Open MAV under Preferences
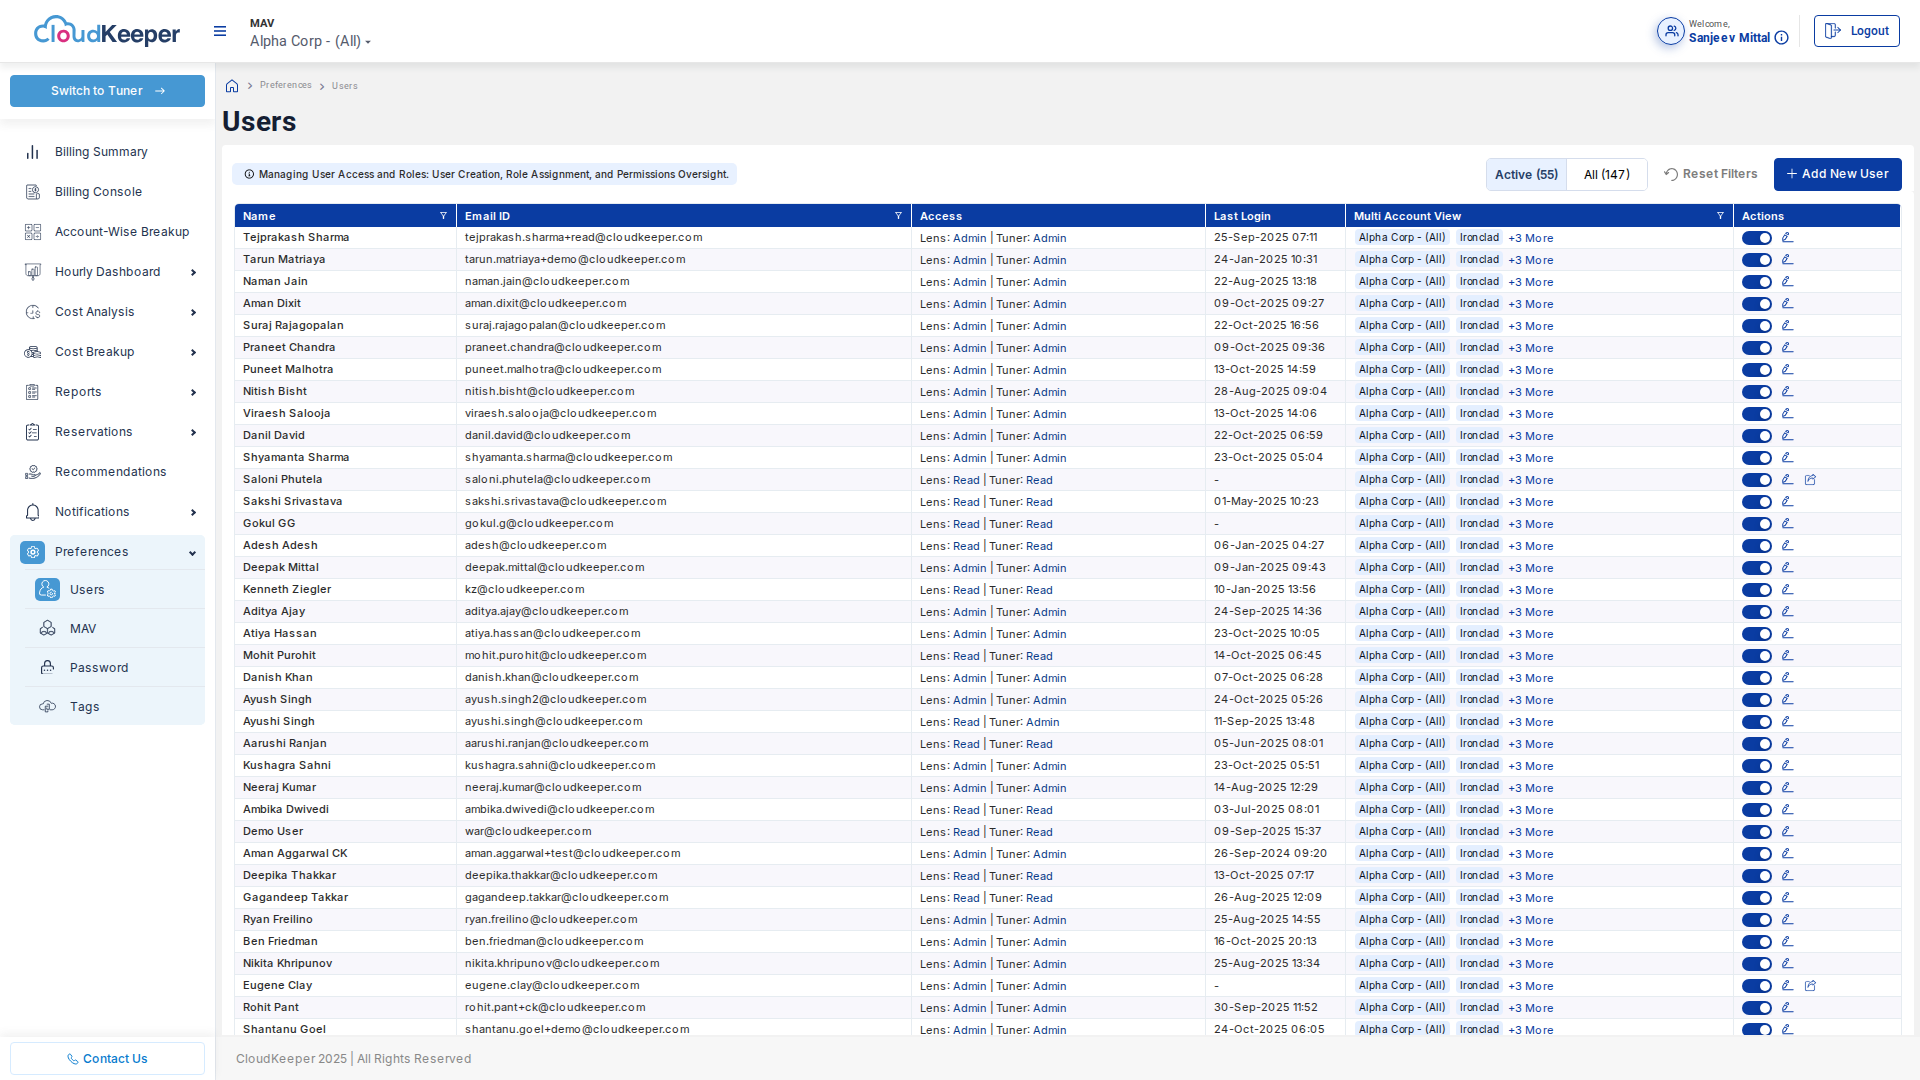The image size is (1920, 1080). click(83, 629)
